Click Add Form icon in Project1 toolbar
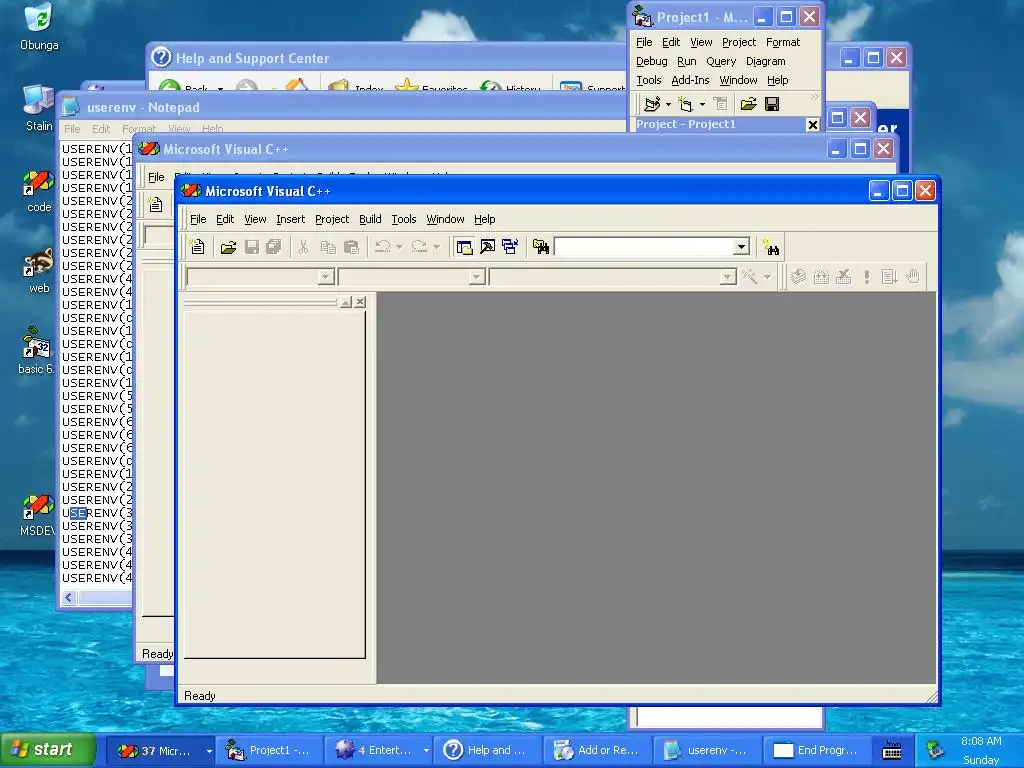1024x768 pixels. 685,104
